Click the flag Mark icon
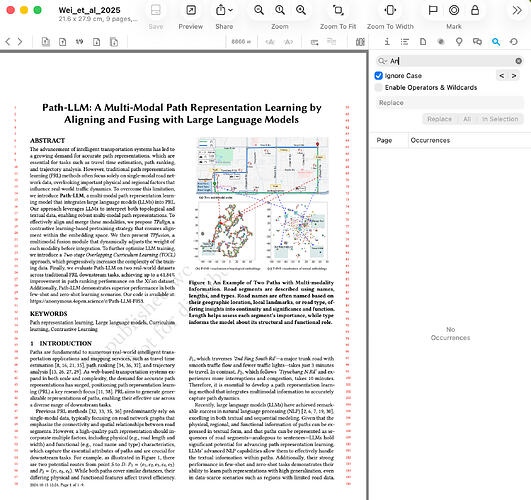The image size is (531, 500). 433,11
